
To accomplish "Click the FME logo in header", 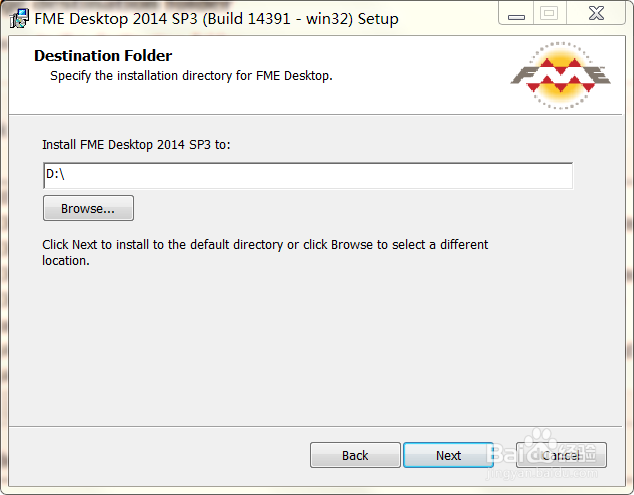I will [x=560, y=76].
